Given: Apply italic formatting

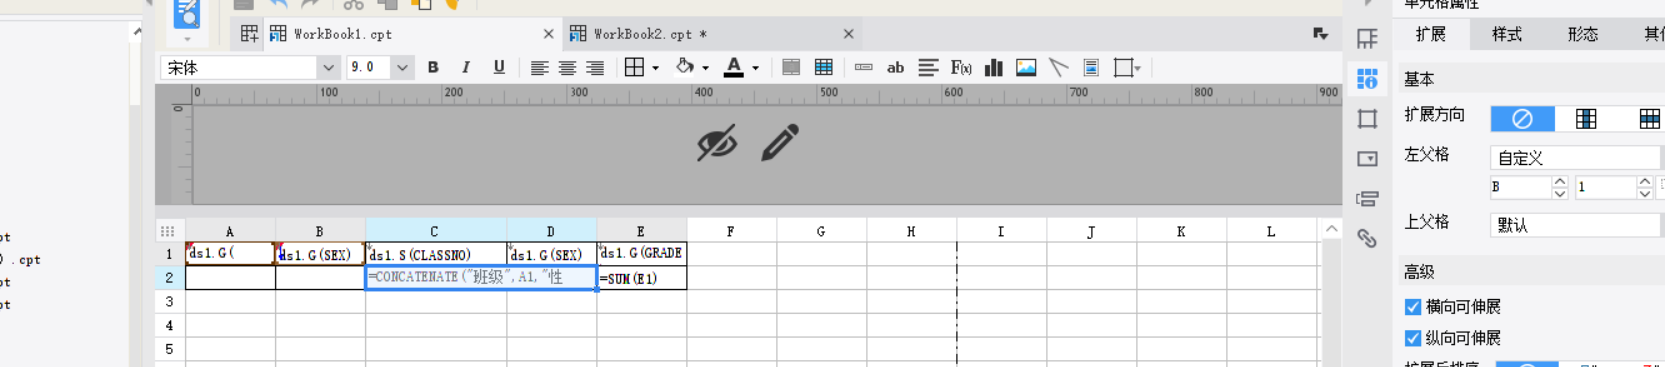Looking at the screenshot, I should pyautogui.click(x=466, y=67).
